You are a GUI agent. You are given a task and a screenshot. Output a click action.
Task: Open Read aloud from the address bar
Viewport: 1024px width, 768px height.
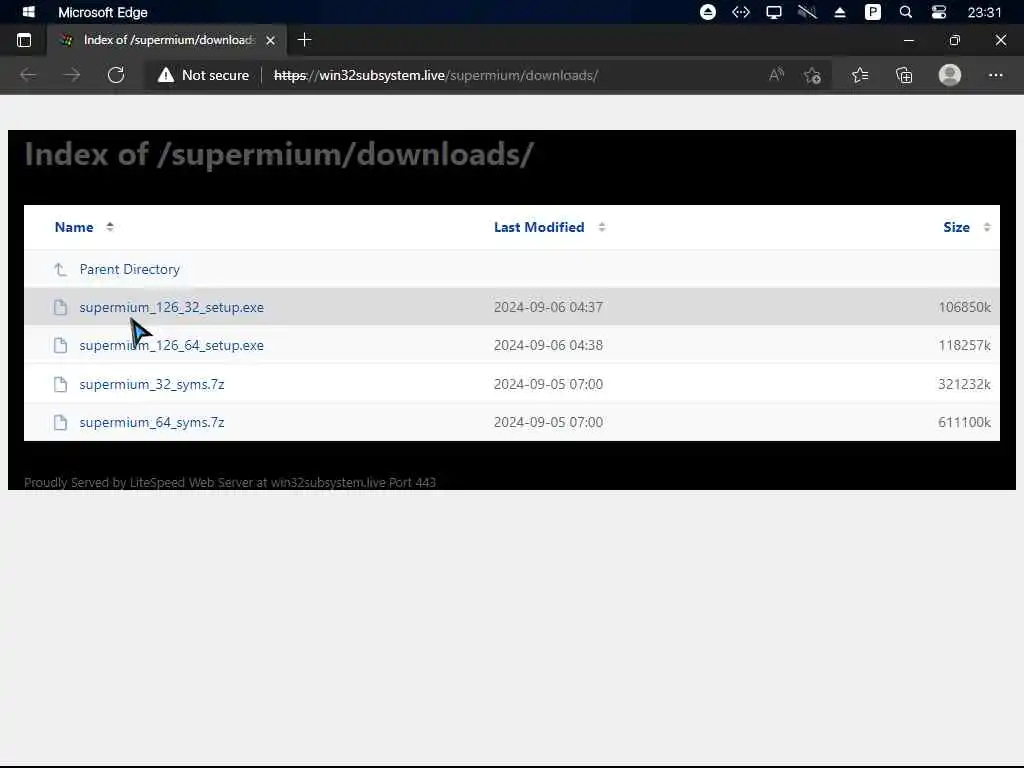[x=776, y=75]
